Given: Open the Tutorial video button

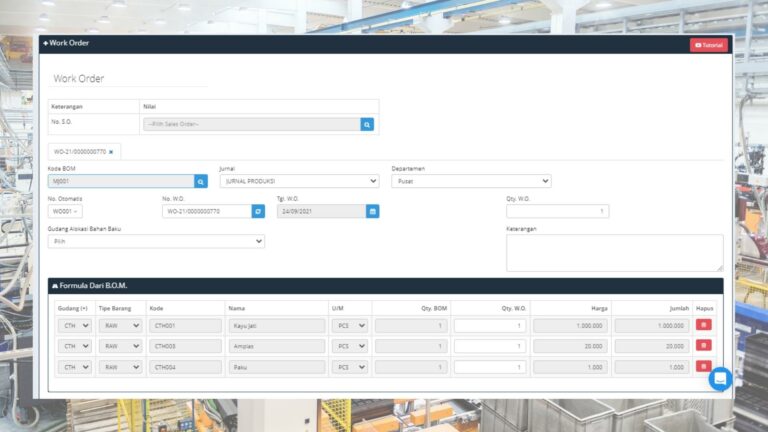Looking at the screenshot, I should tap(708, 45).
